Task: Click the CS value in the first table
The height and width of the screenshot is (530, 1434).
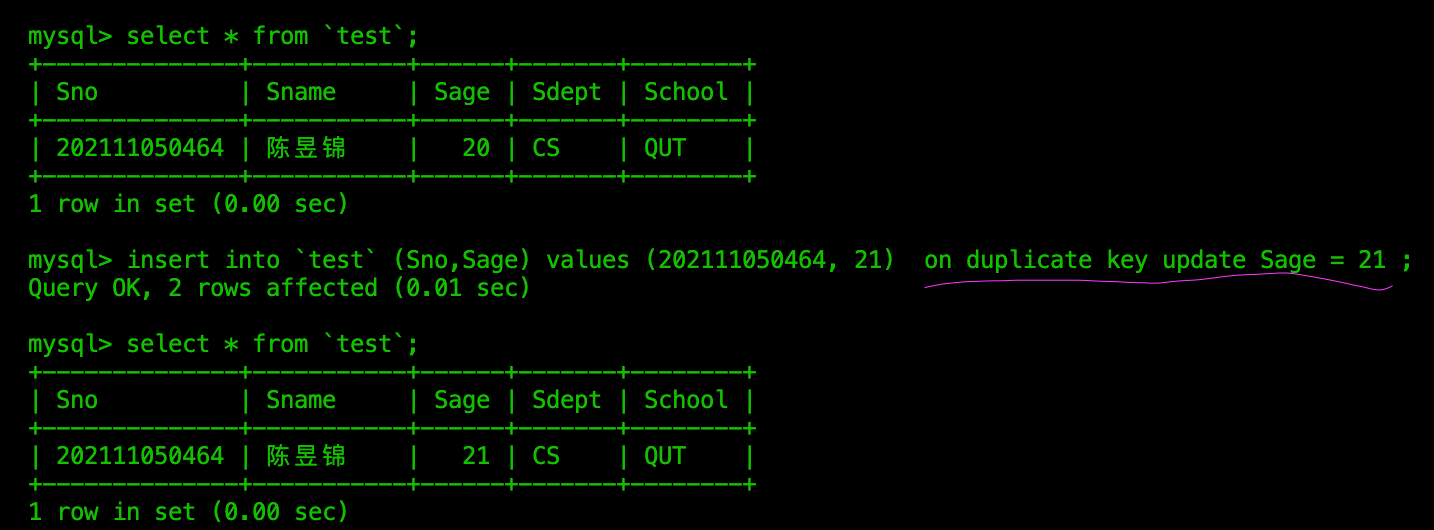Action: (546, 148)
